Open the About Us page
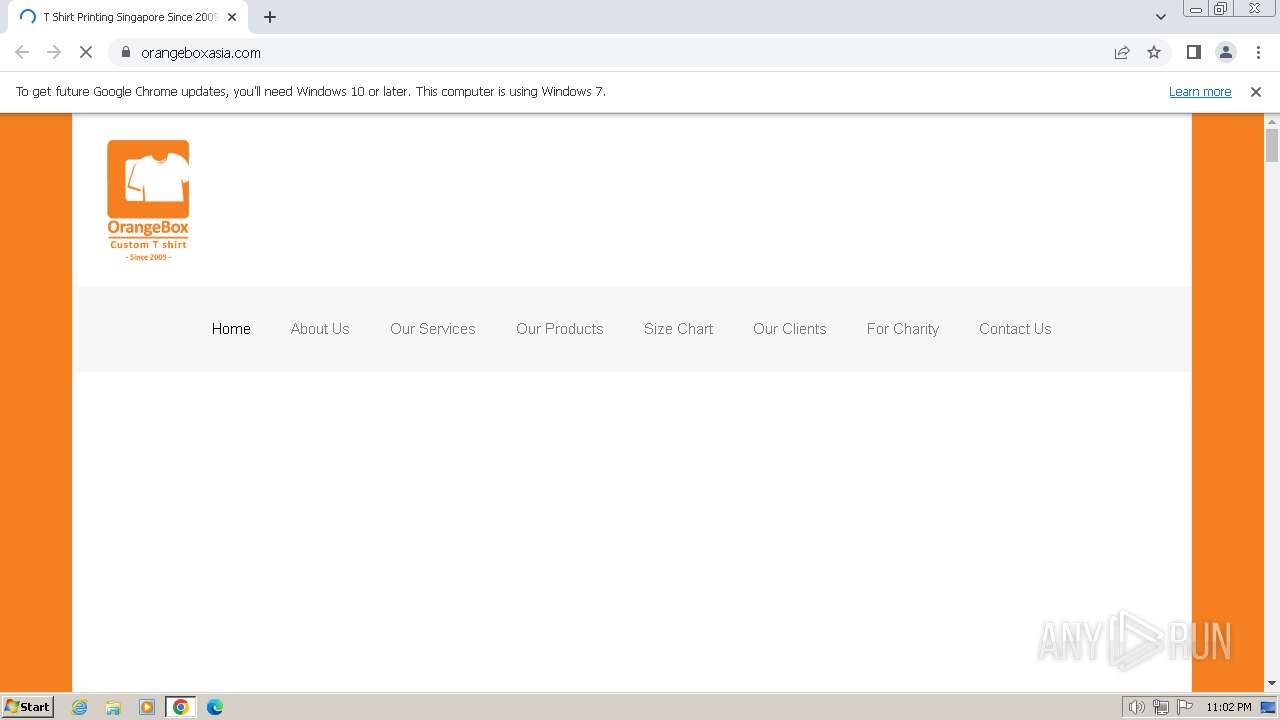This screenshot has width=1280, height=720. [x=320, y=329]
